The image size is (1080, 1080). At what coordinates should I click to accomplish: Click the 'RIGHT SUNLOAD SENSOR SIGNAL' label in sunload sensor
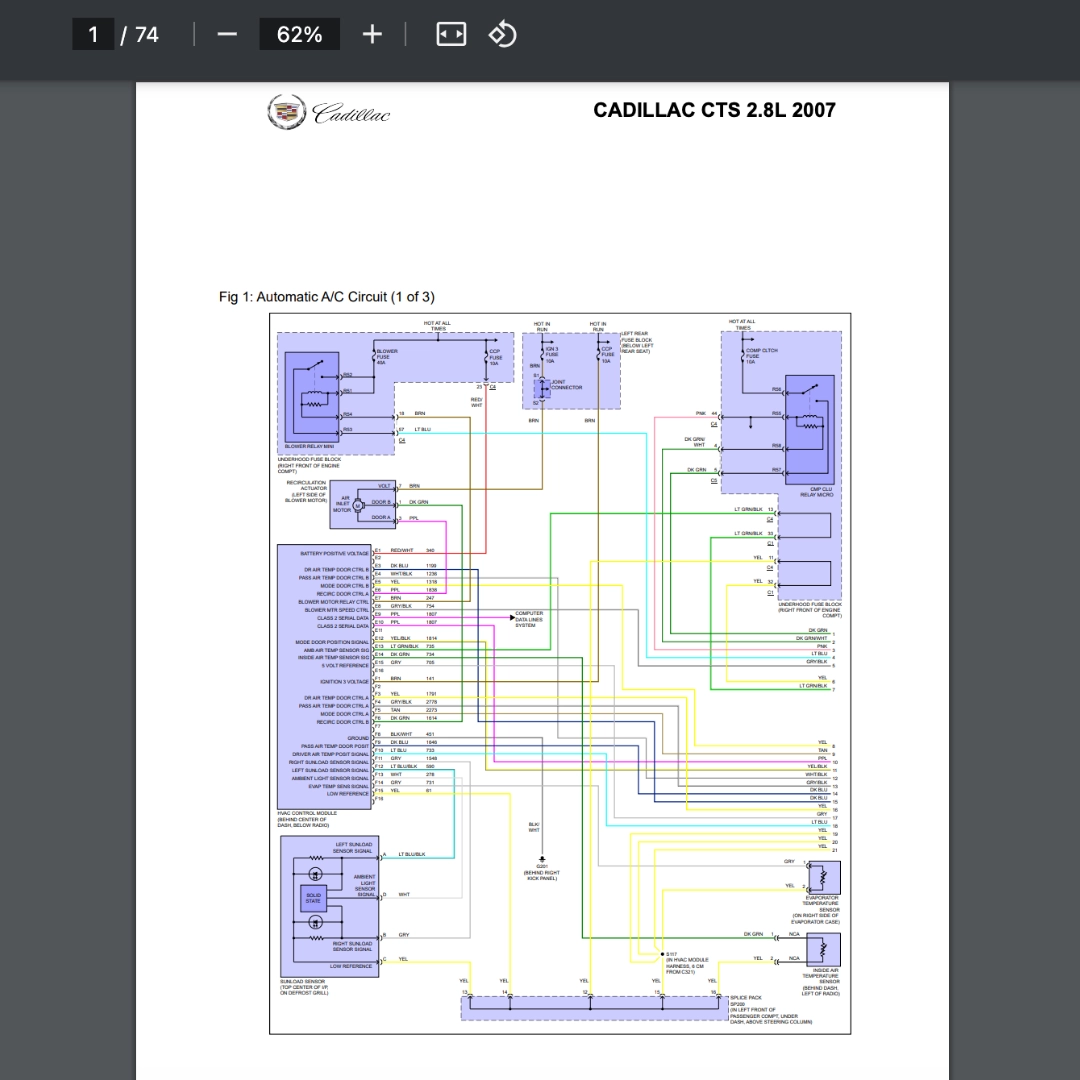click(x=352, y=946)
